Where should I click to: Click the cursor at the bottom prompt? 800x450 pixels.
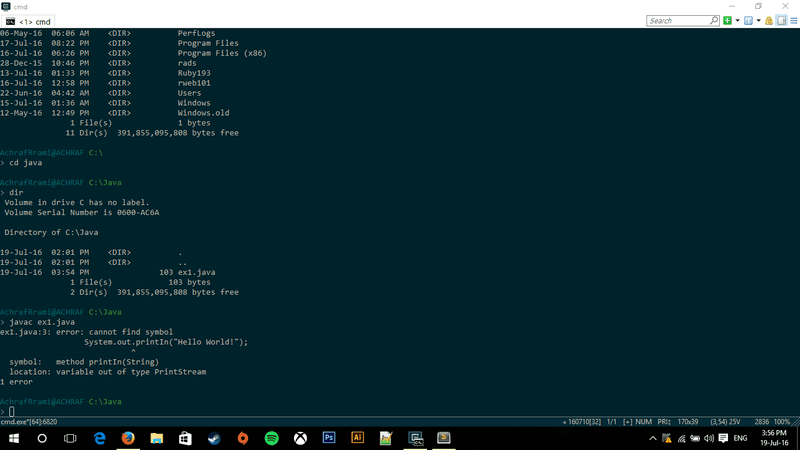click(x=12, y=411)
